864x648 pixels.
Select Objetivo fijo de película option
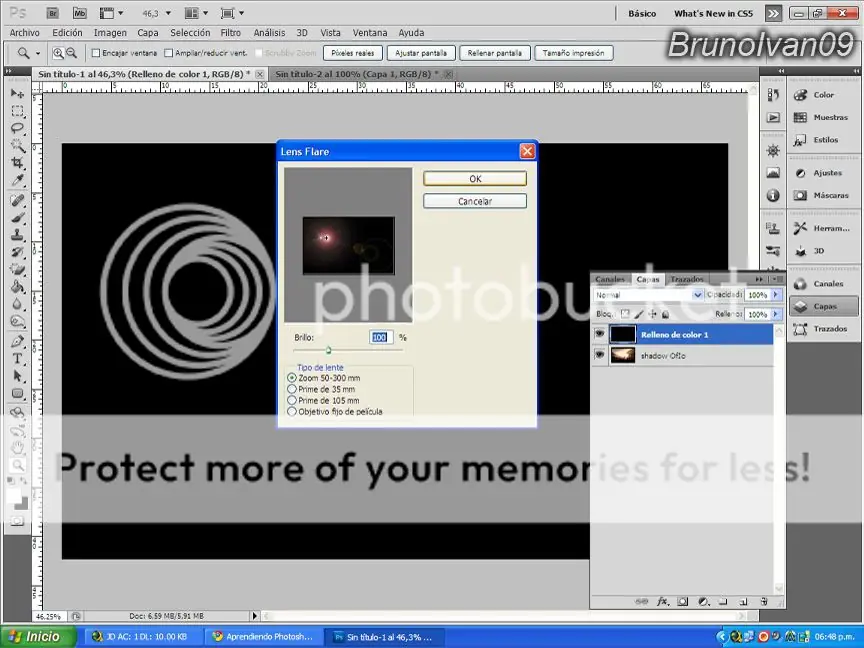tap(292, 412)
